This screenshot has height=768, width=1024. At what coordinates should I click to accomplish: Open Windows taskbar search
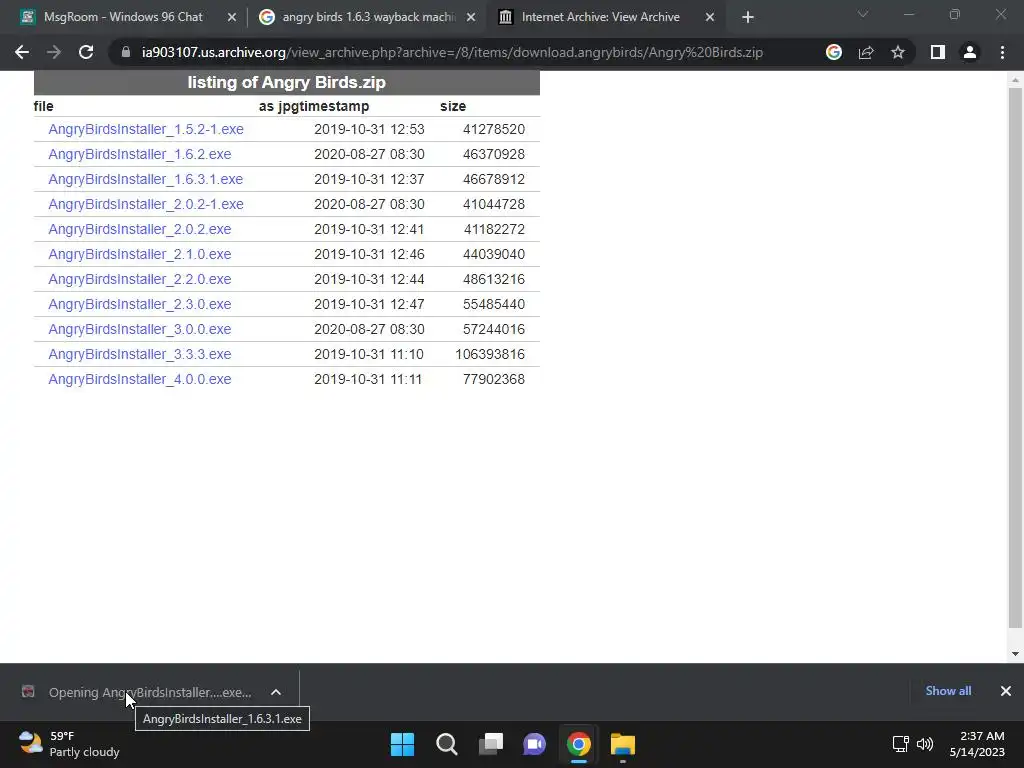[x=447, y=744]
